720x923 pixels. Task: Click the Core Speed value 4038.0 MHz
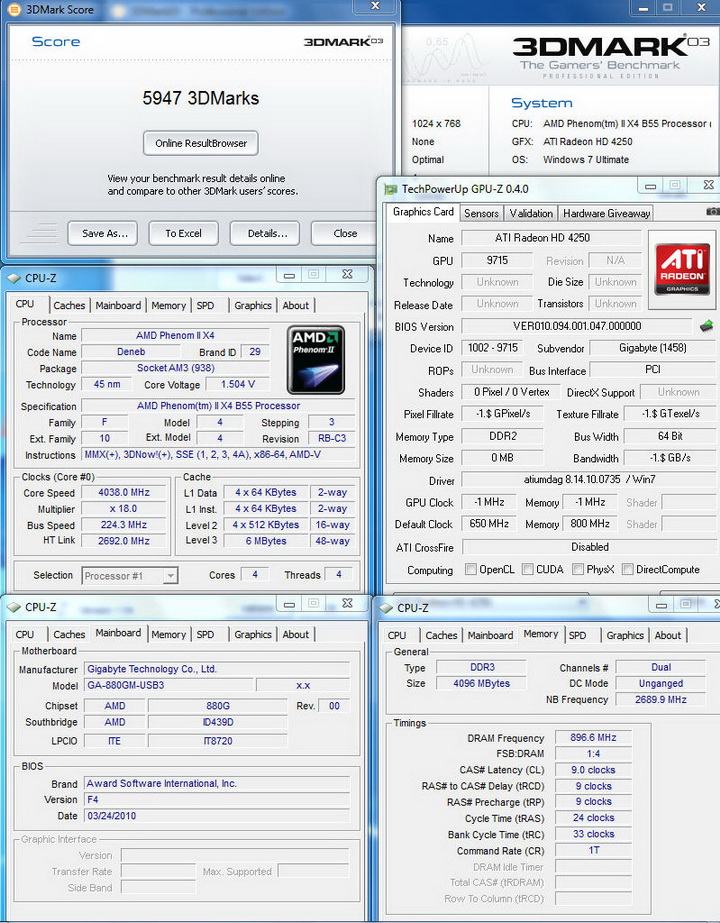click(x=124, y=493)
